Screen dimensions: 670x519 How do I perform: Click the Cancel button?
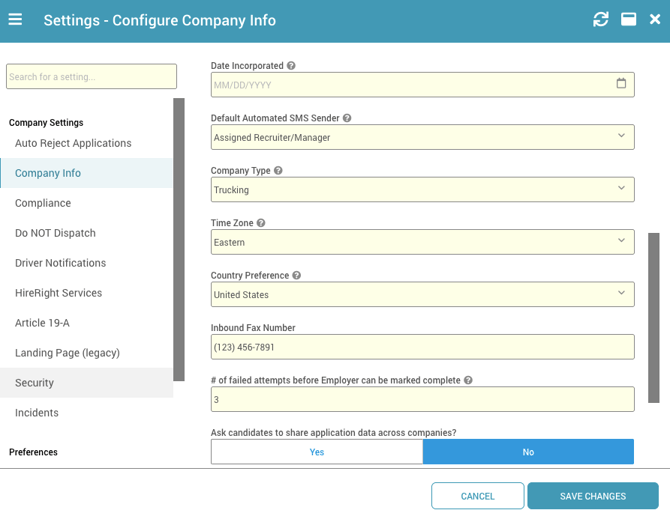[478, 496]
